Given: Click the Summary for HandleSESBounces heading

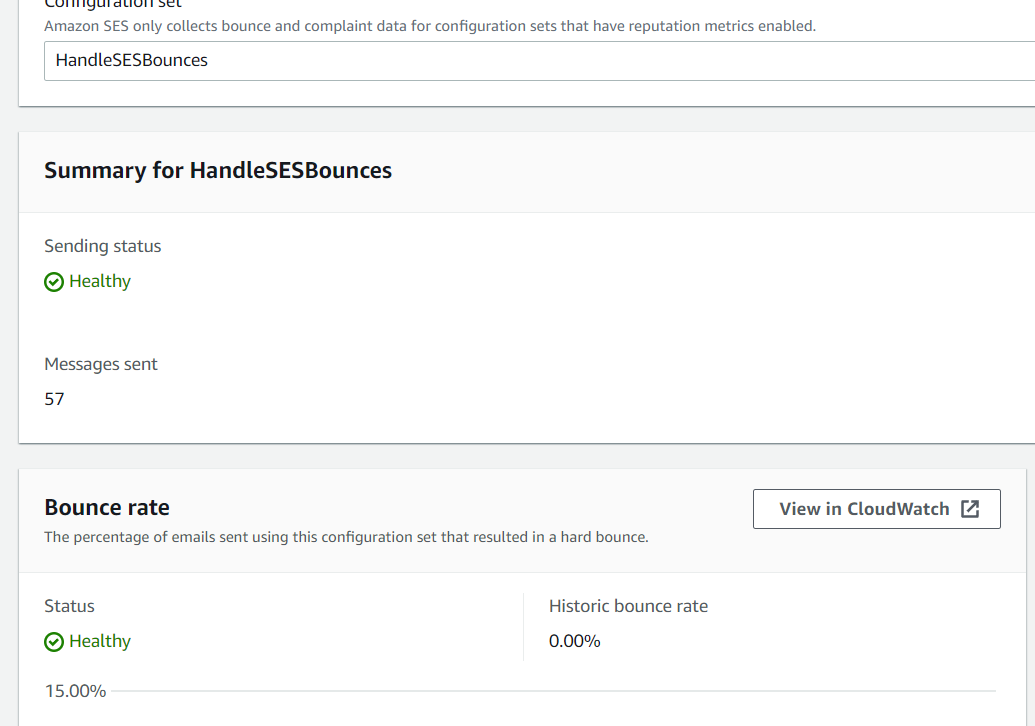Looking at the screenshot, I should tap(218, 170).
